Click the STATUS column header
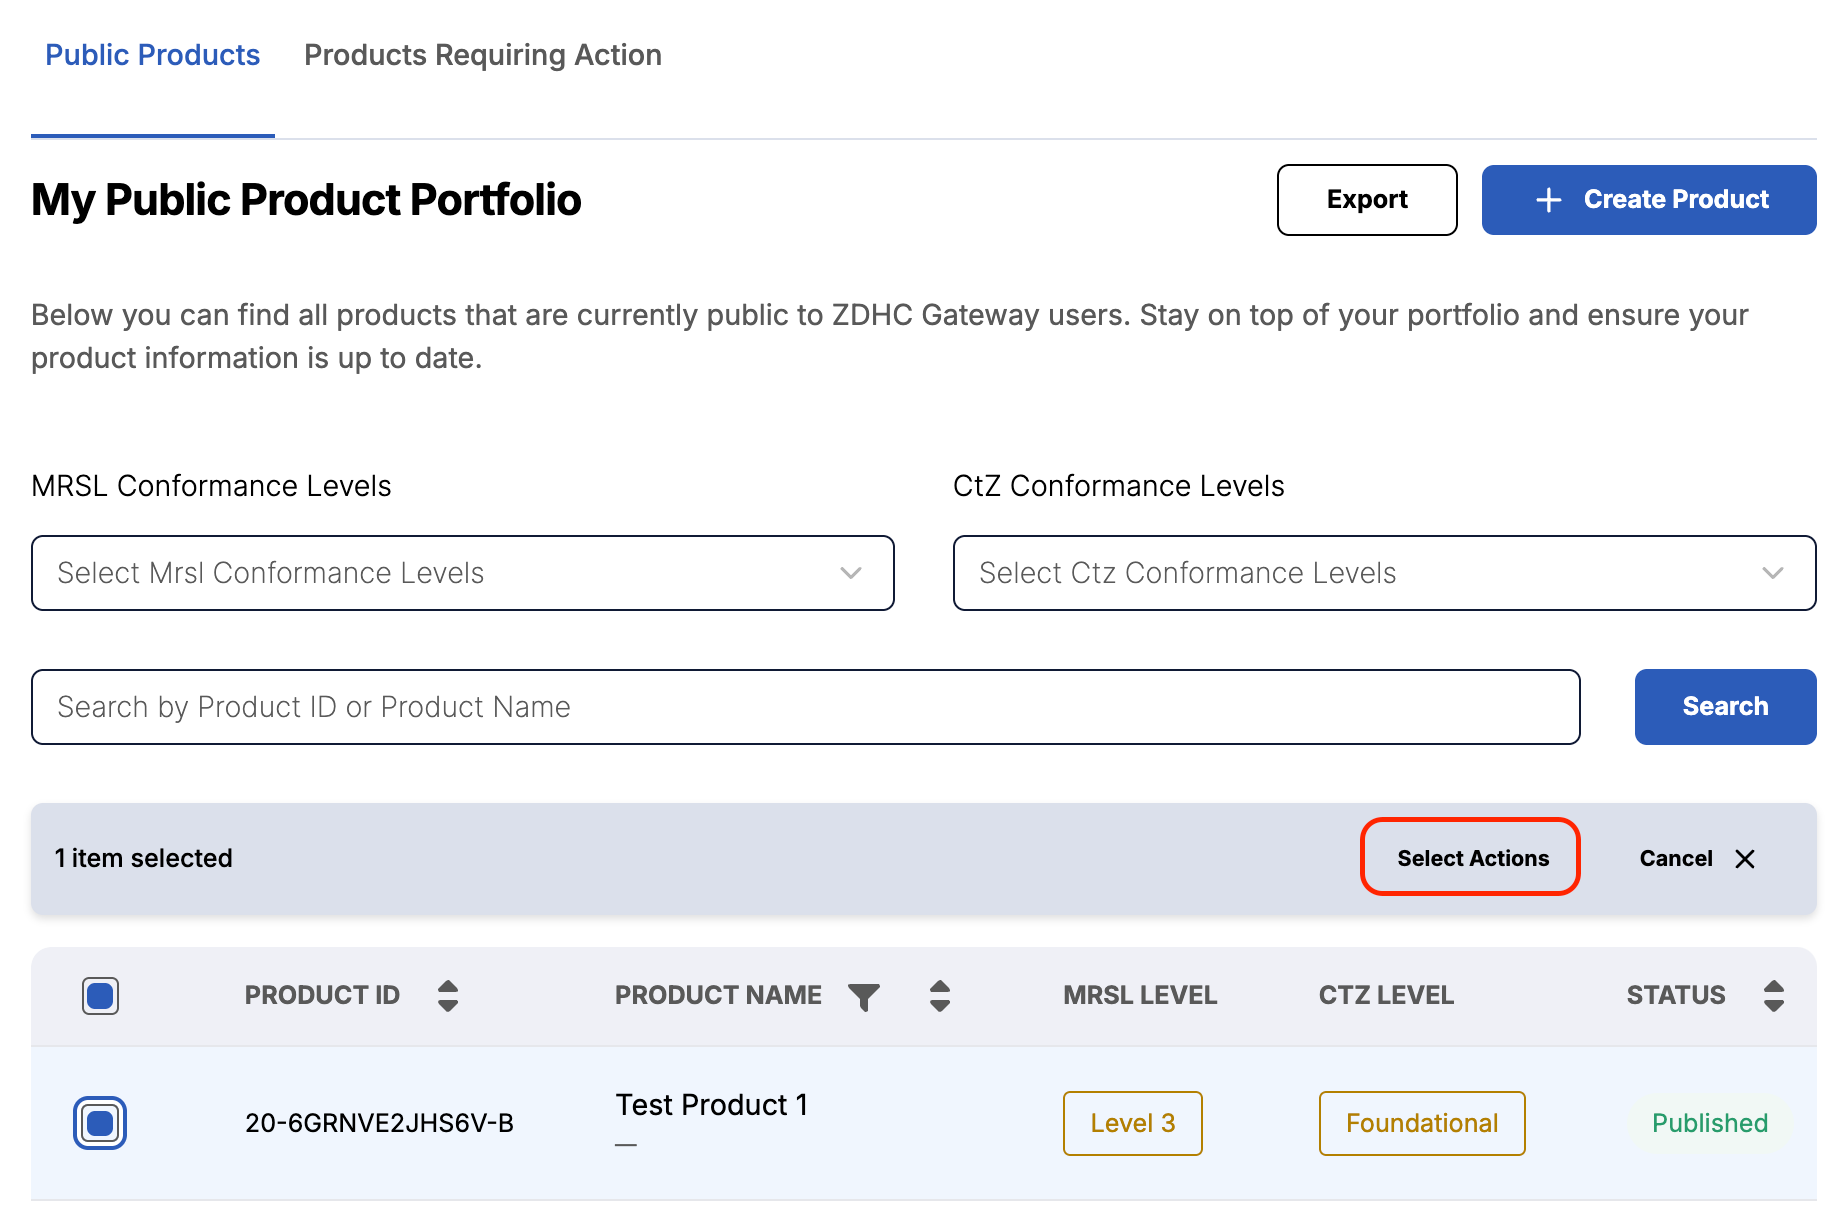 1676,995
